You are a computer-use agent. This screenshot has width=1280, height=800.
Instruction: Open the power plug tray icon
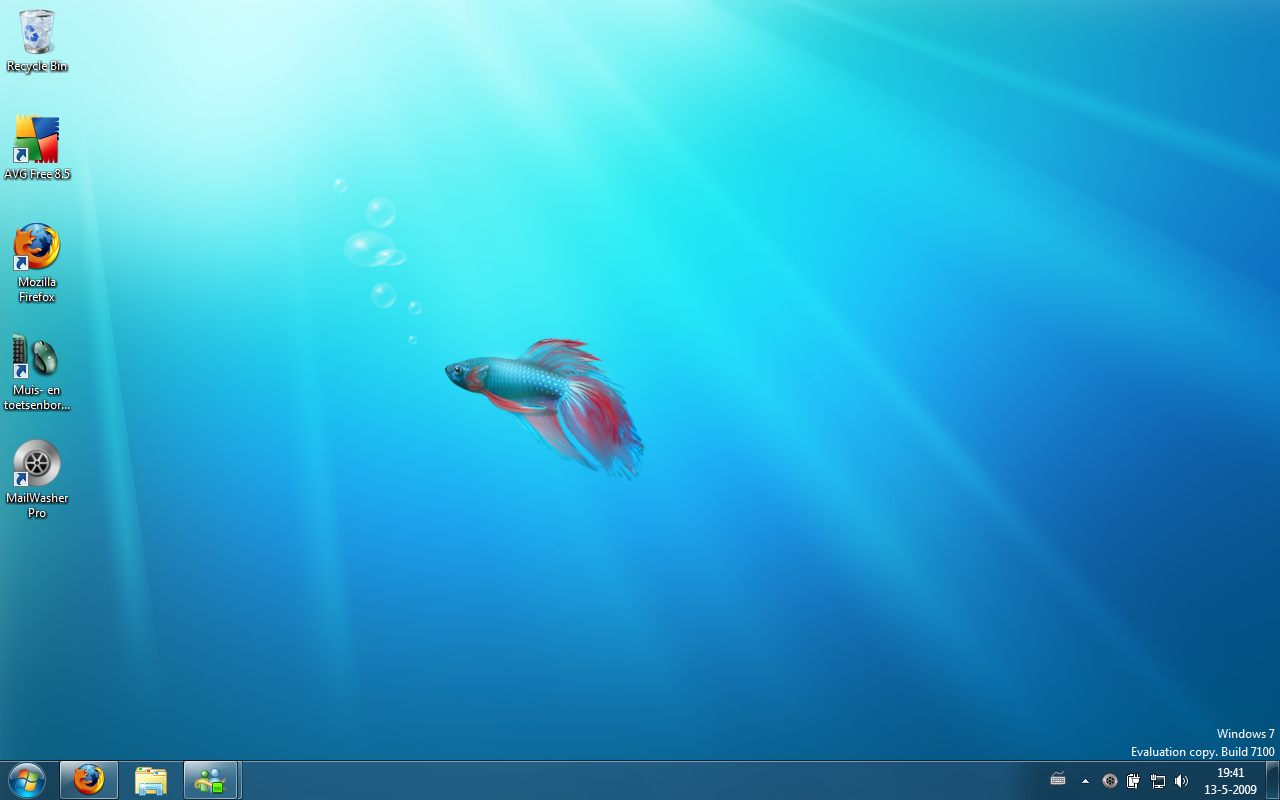pyautogui.click(x=1134, y=781)
